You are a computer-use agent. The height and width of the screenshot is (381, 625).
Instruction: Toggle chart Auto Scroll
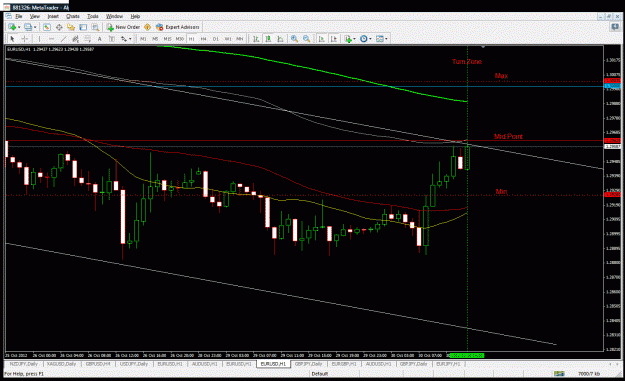pos(321,39)
